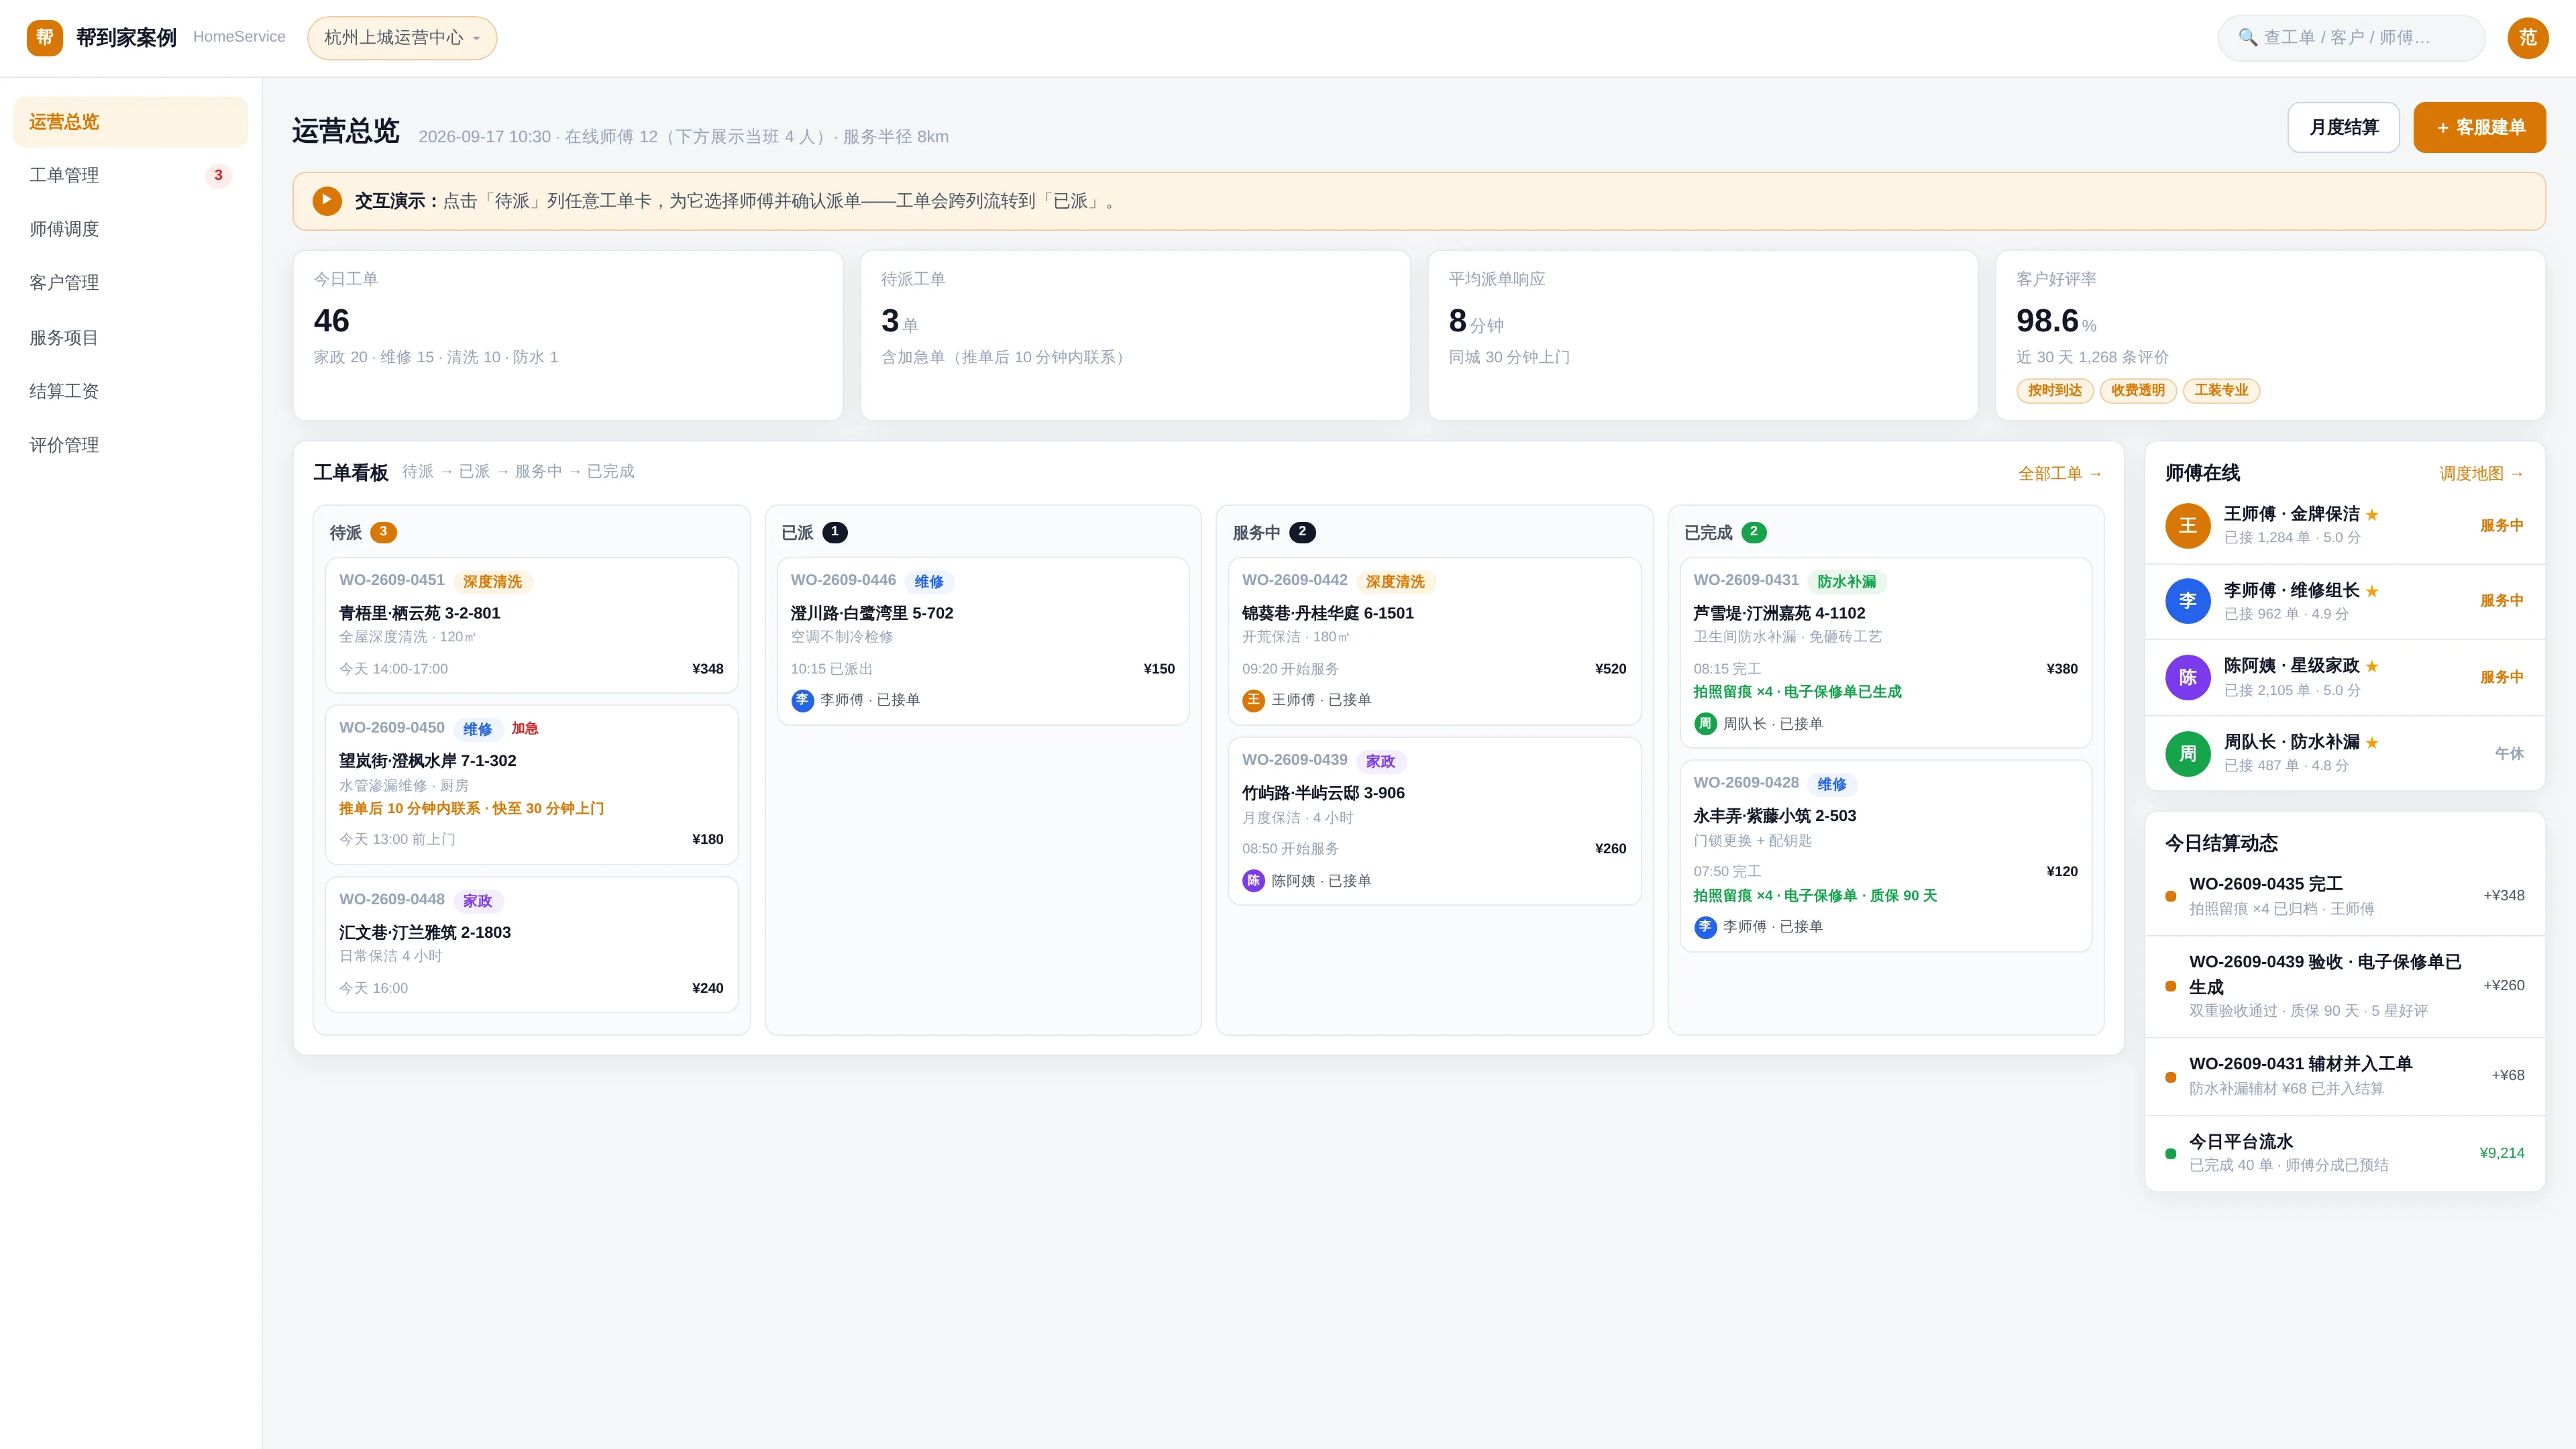Open 运营总览 in the sidebar

click(x=130, y=122)
